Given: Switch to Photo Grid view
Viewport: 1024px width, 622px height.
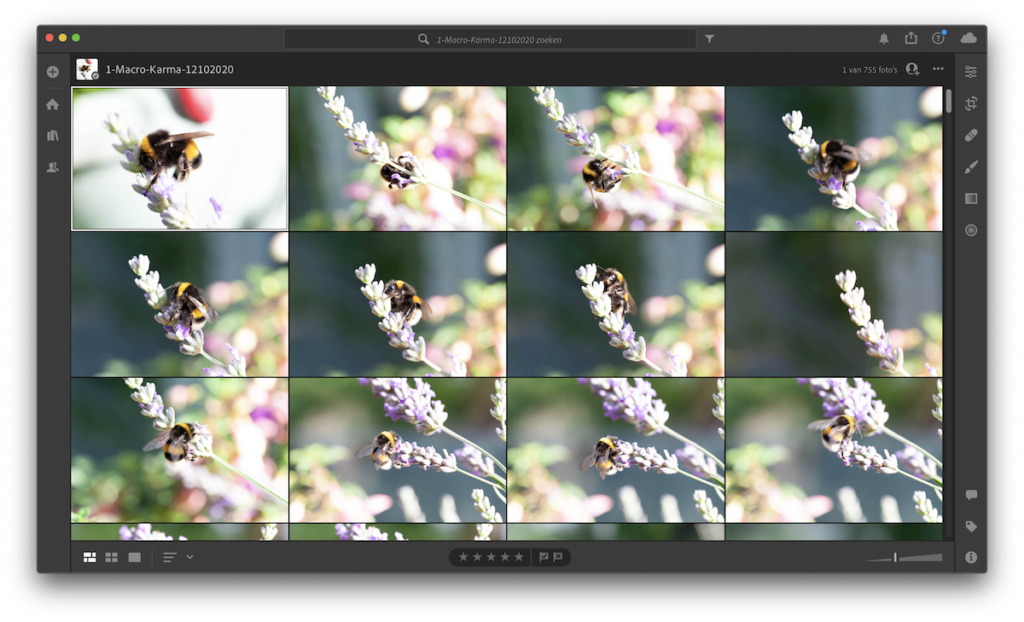Looking at the screenshot, I should pos(90,557).
